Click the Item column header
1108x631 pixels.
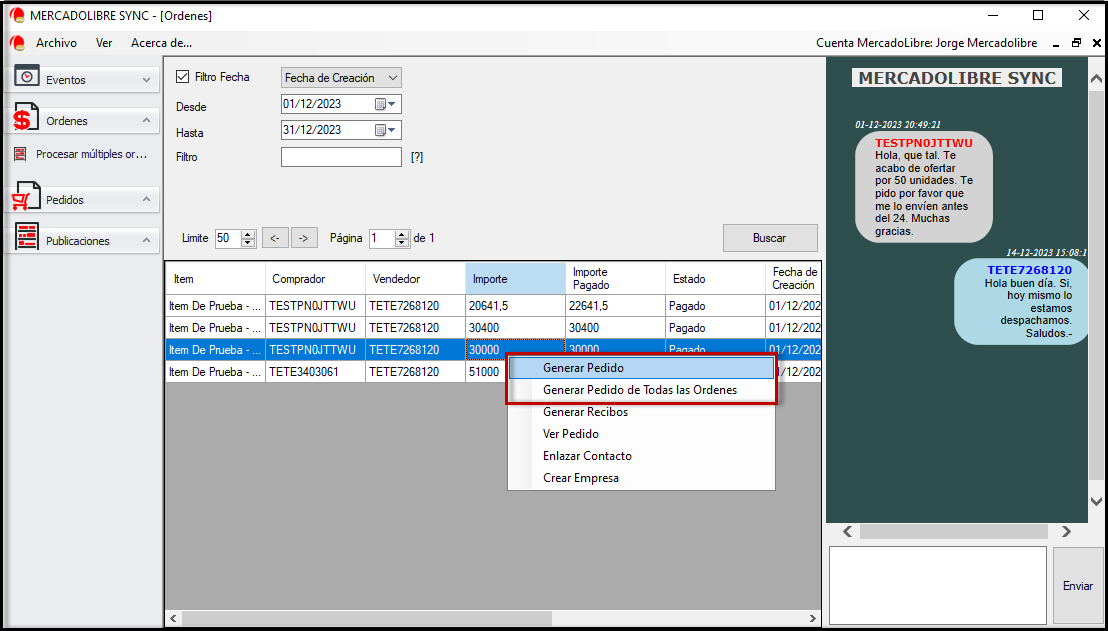(216, 279)
